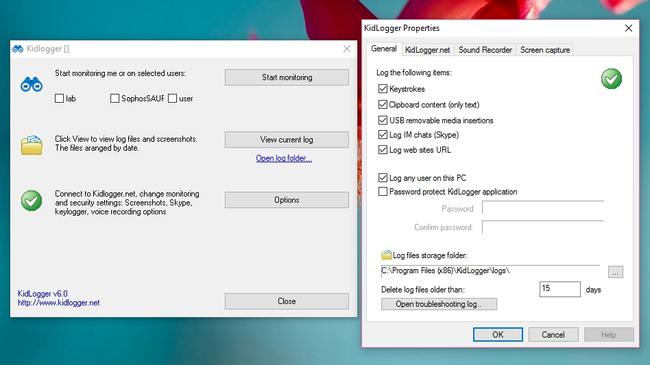
Task: Click the log files storage folder path field
Action: click(x=490, y=271)
